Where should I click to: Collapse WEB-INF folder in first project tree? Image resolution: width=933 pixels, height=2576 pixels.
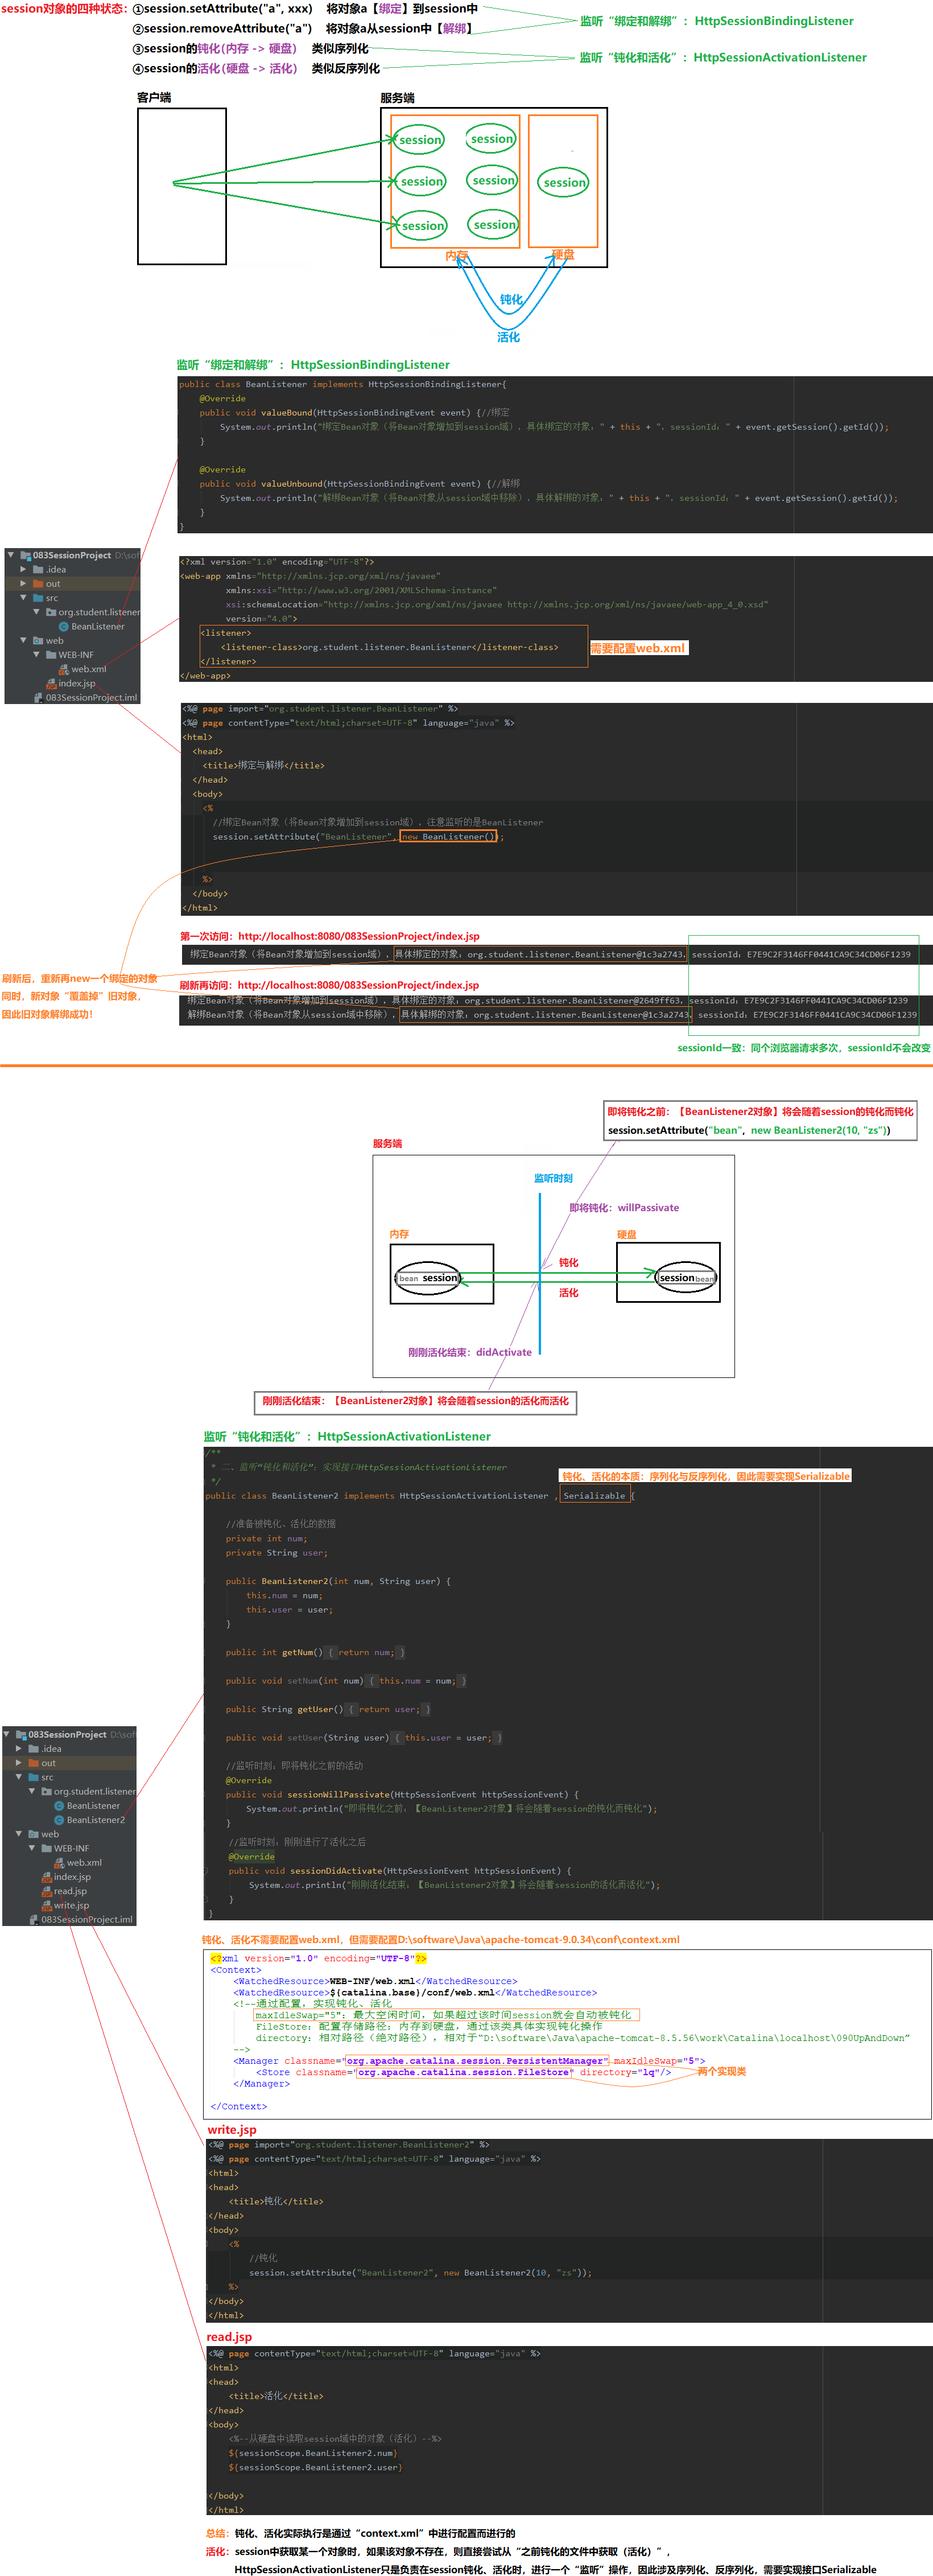pos(37,655)
